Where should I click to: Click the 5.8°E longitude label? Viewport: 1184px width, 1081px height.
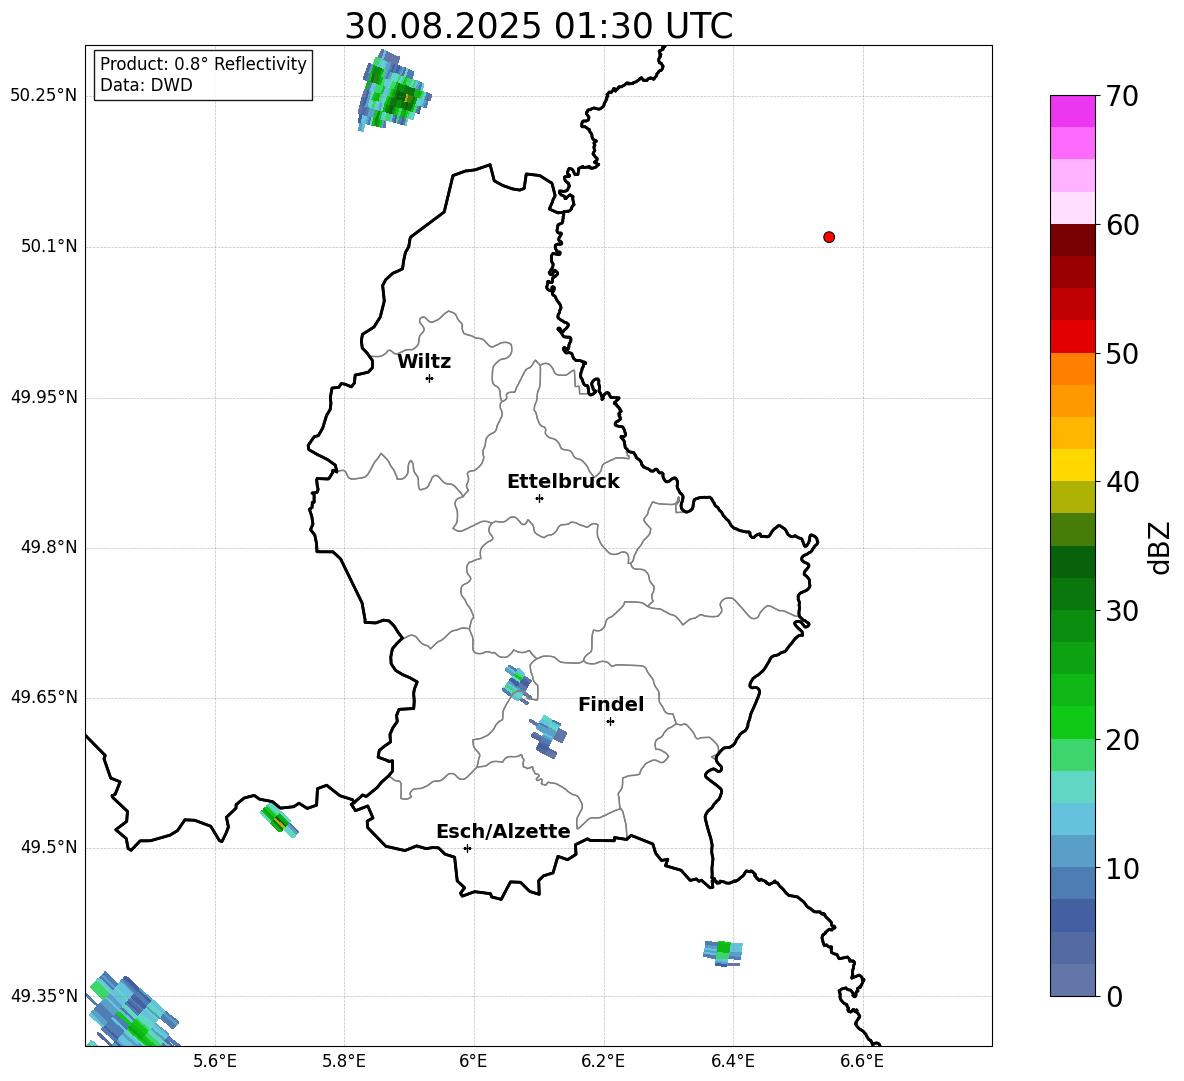tap(344, 1061)
